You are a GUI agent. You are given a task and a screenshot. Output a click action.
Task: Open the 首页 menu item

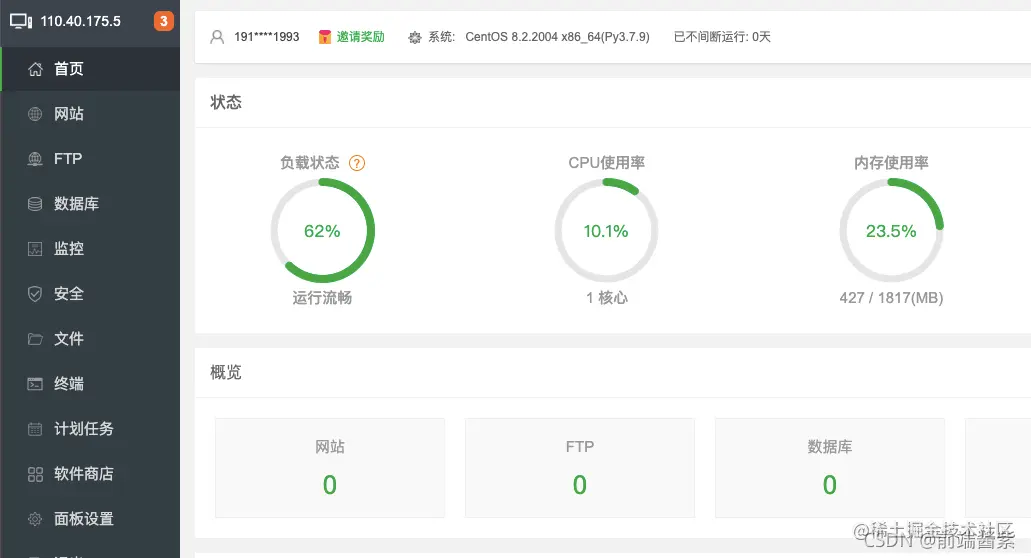(x=90, y=69)
